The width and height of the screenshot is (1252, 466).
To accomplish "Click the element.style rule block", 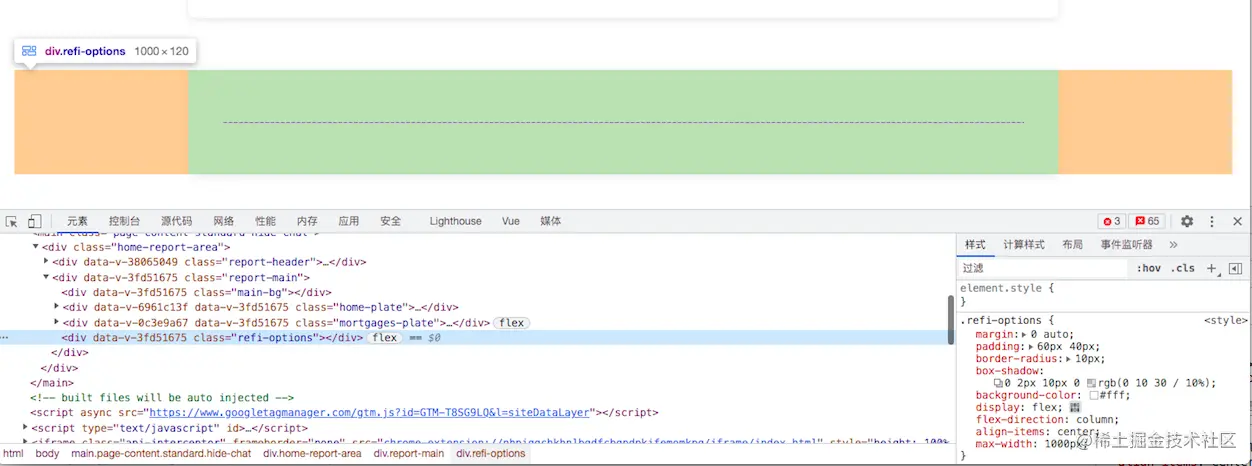I will pos(1104,294).
